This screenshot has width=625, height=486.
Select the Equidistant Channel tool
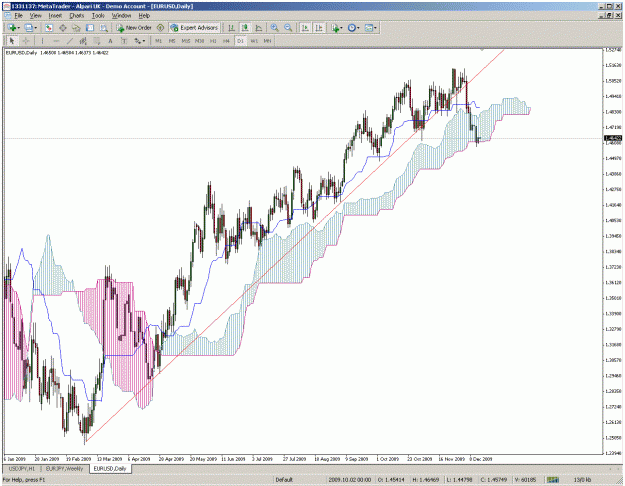(x=83, y=41)
